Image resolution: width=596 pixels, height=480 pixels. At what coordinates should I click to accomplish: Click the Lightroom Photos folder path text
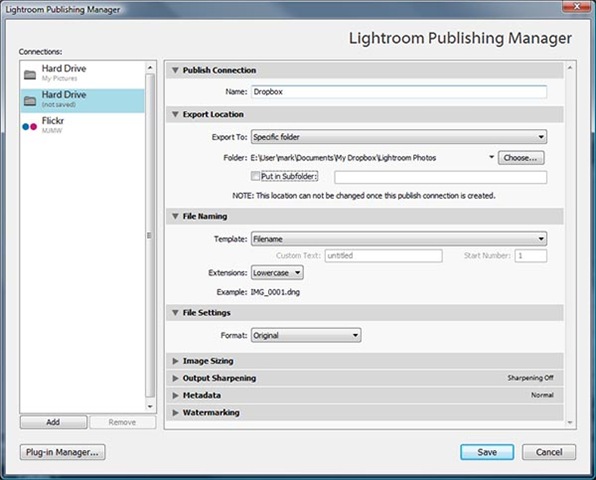(x=343, y=158)
